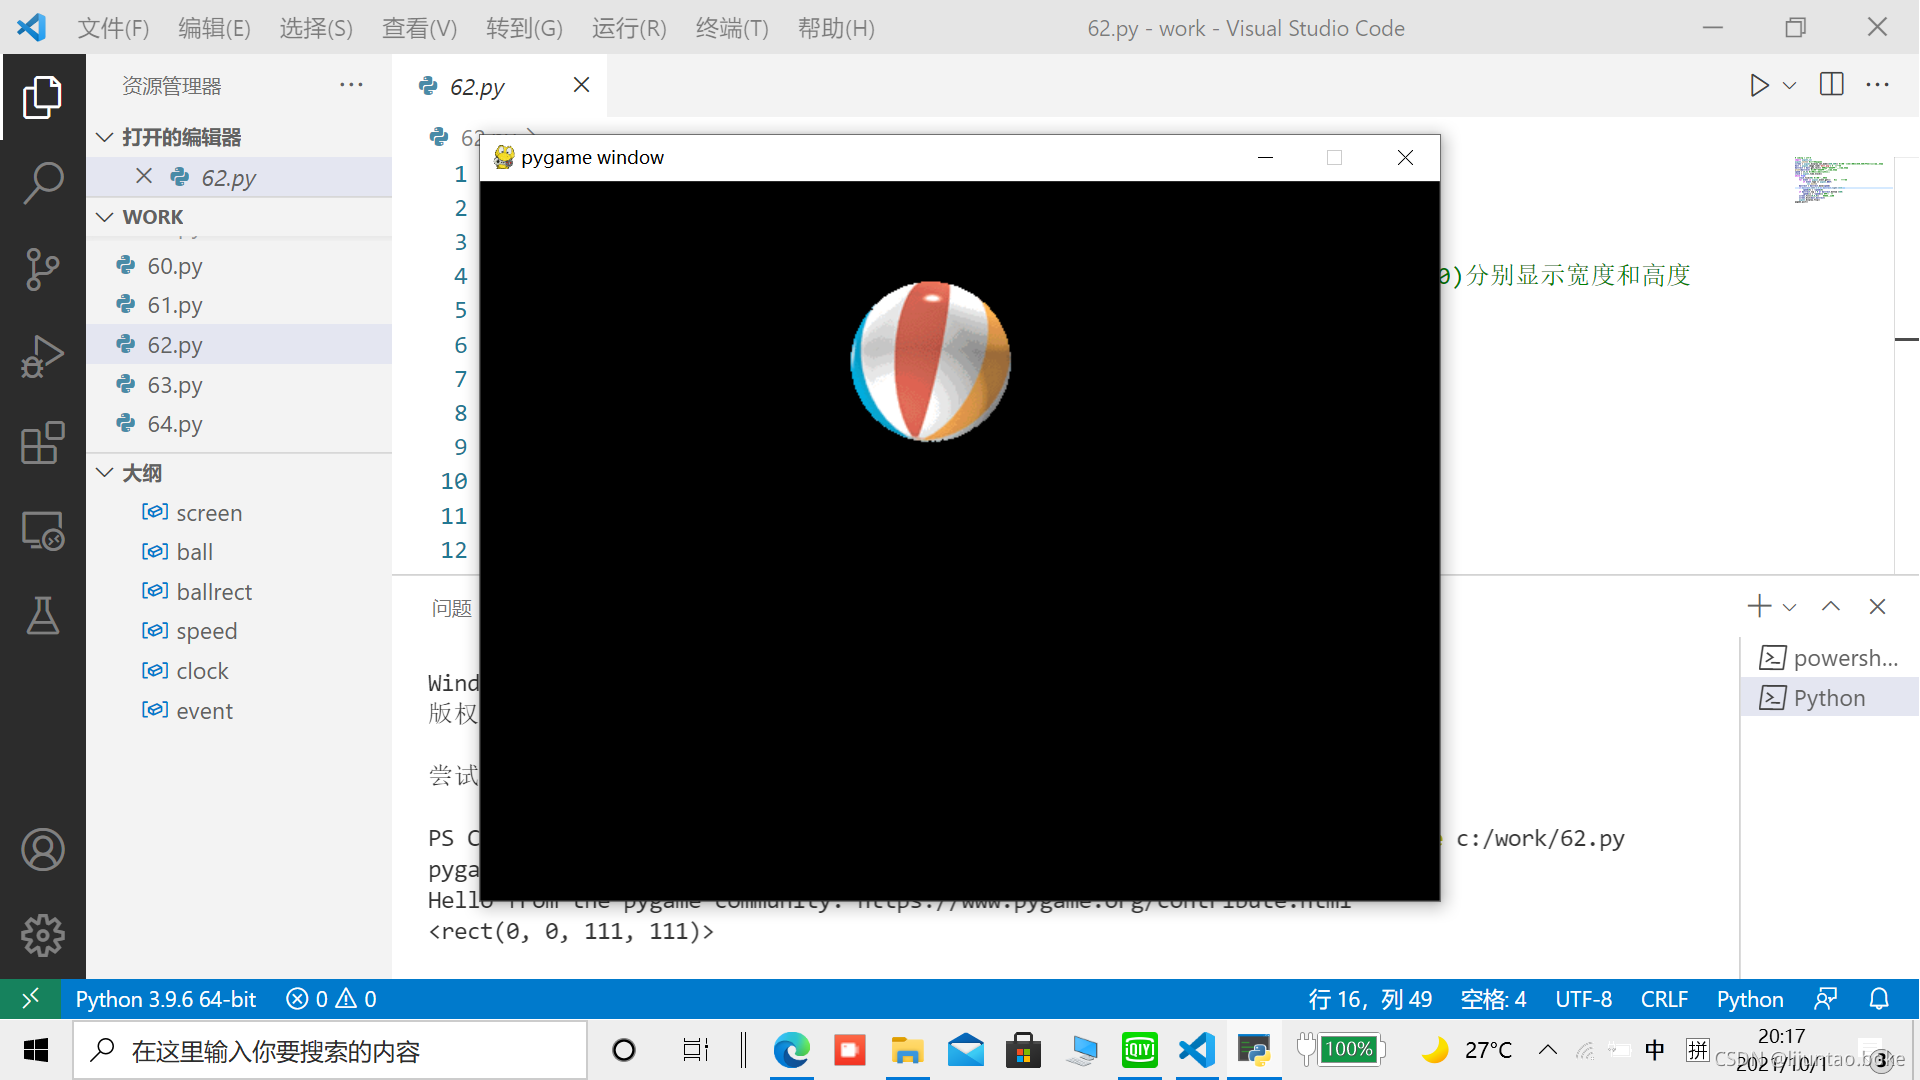Open the Manage gear icon

point(42,936)
